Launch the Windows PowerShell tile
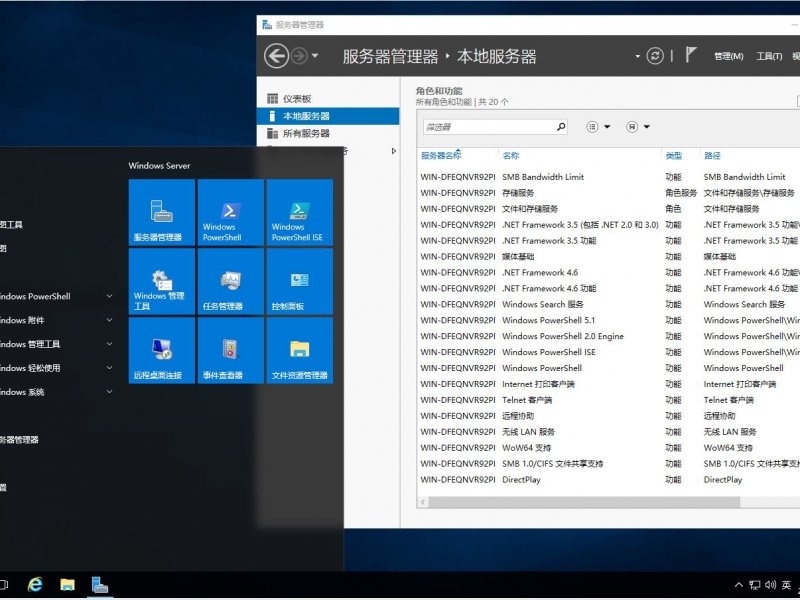800x600 pixels. pyautogui.click(x=231, y=212)
